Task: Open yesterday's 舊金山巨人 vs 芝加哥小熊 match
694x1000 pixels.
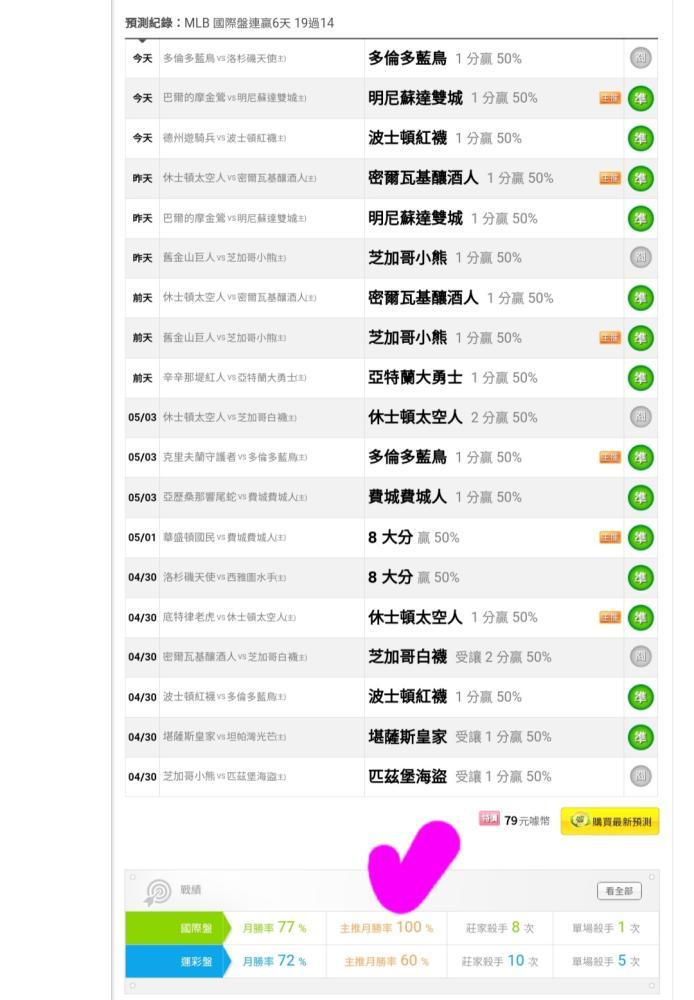Action: (224, 258)
